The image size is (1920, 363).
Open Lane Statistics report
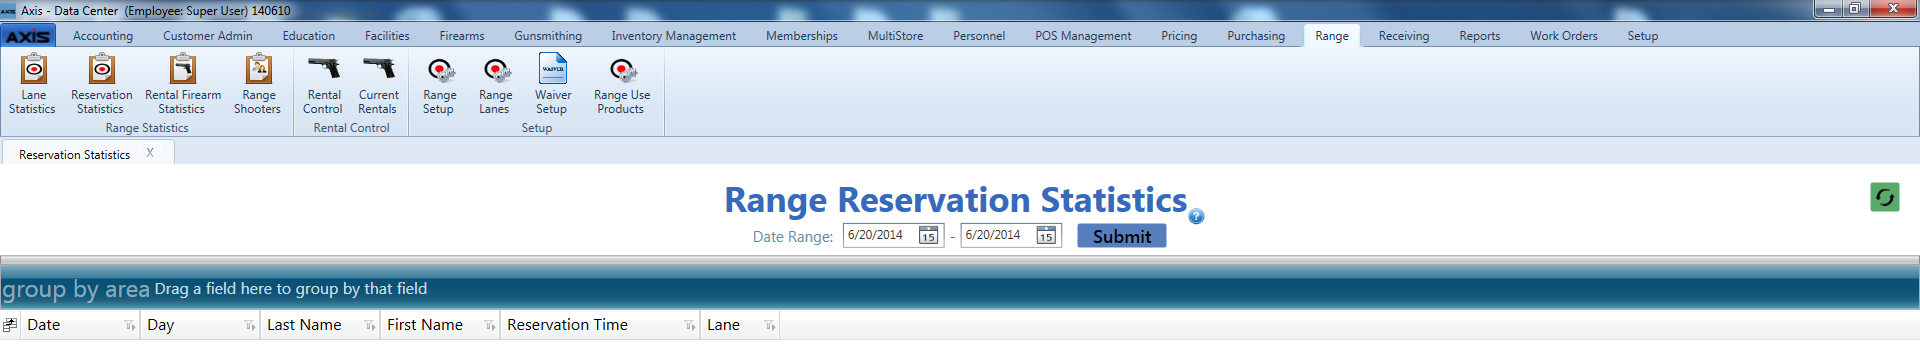tap(33, 84)
